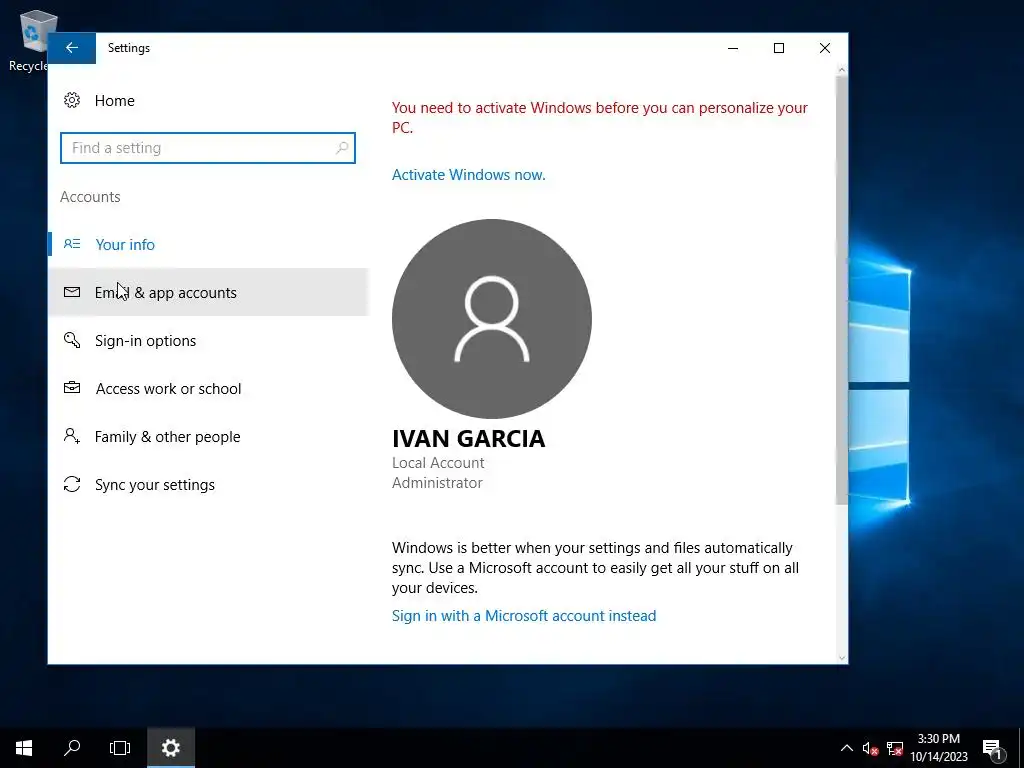Go back using the Settings back arrow
This screenshot has height=768, width=1024.
[x=72, y=48]
